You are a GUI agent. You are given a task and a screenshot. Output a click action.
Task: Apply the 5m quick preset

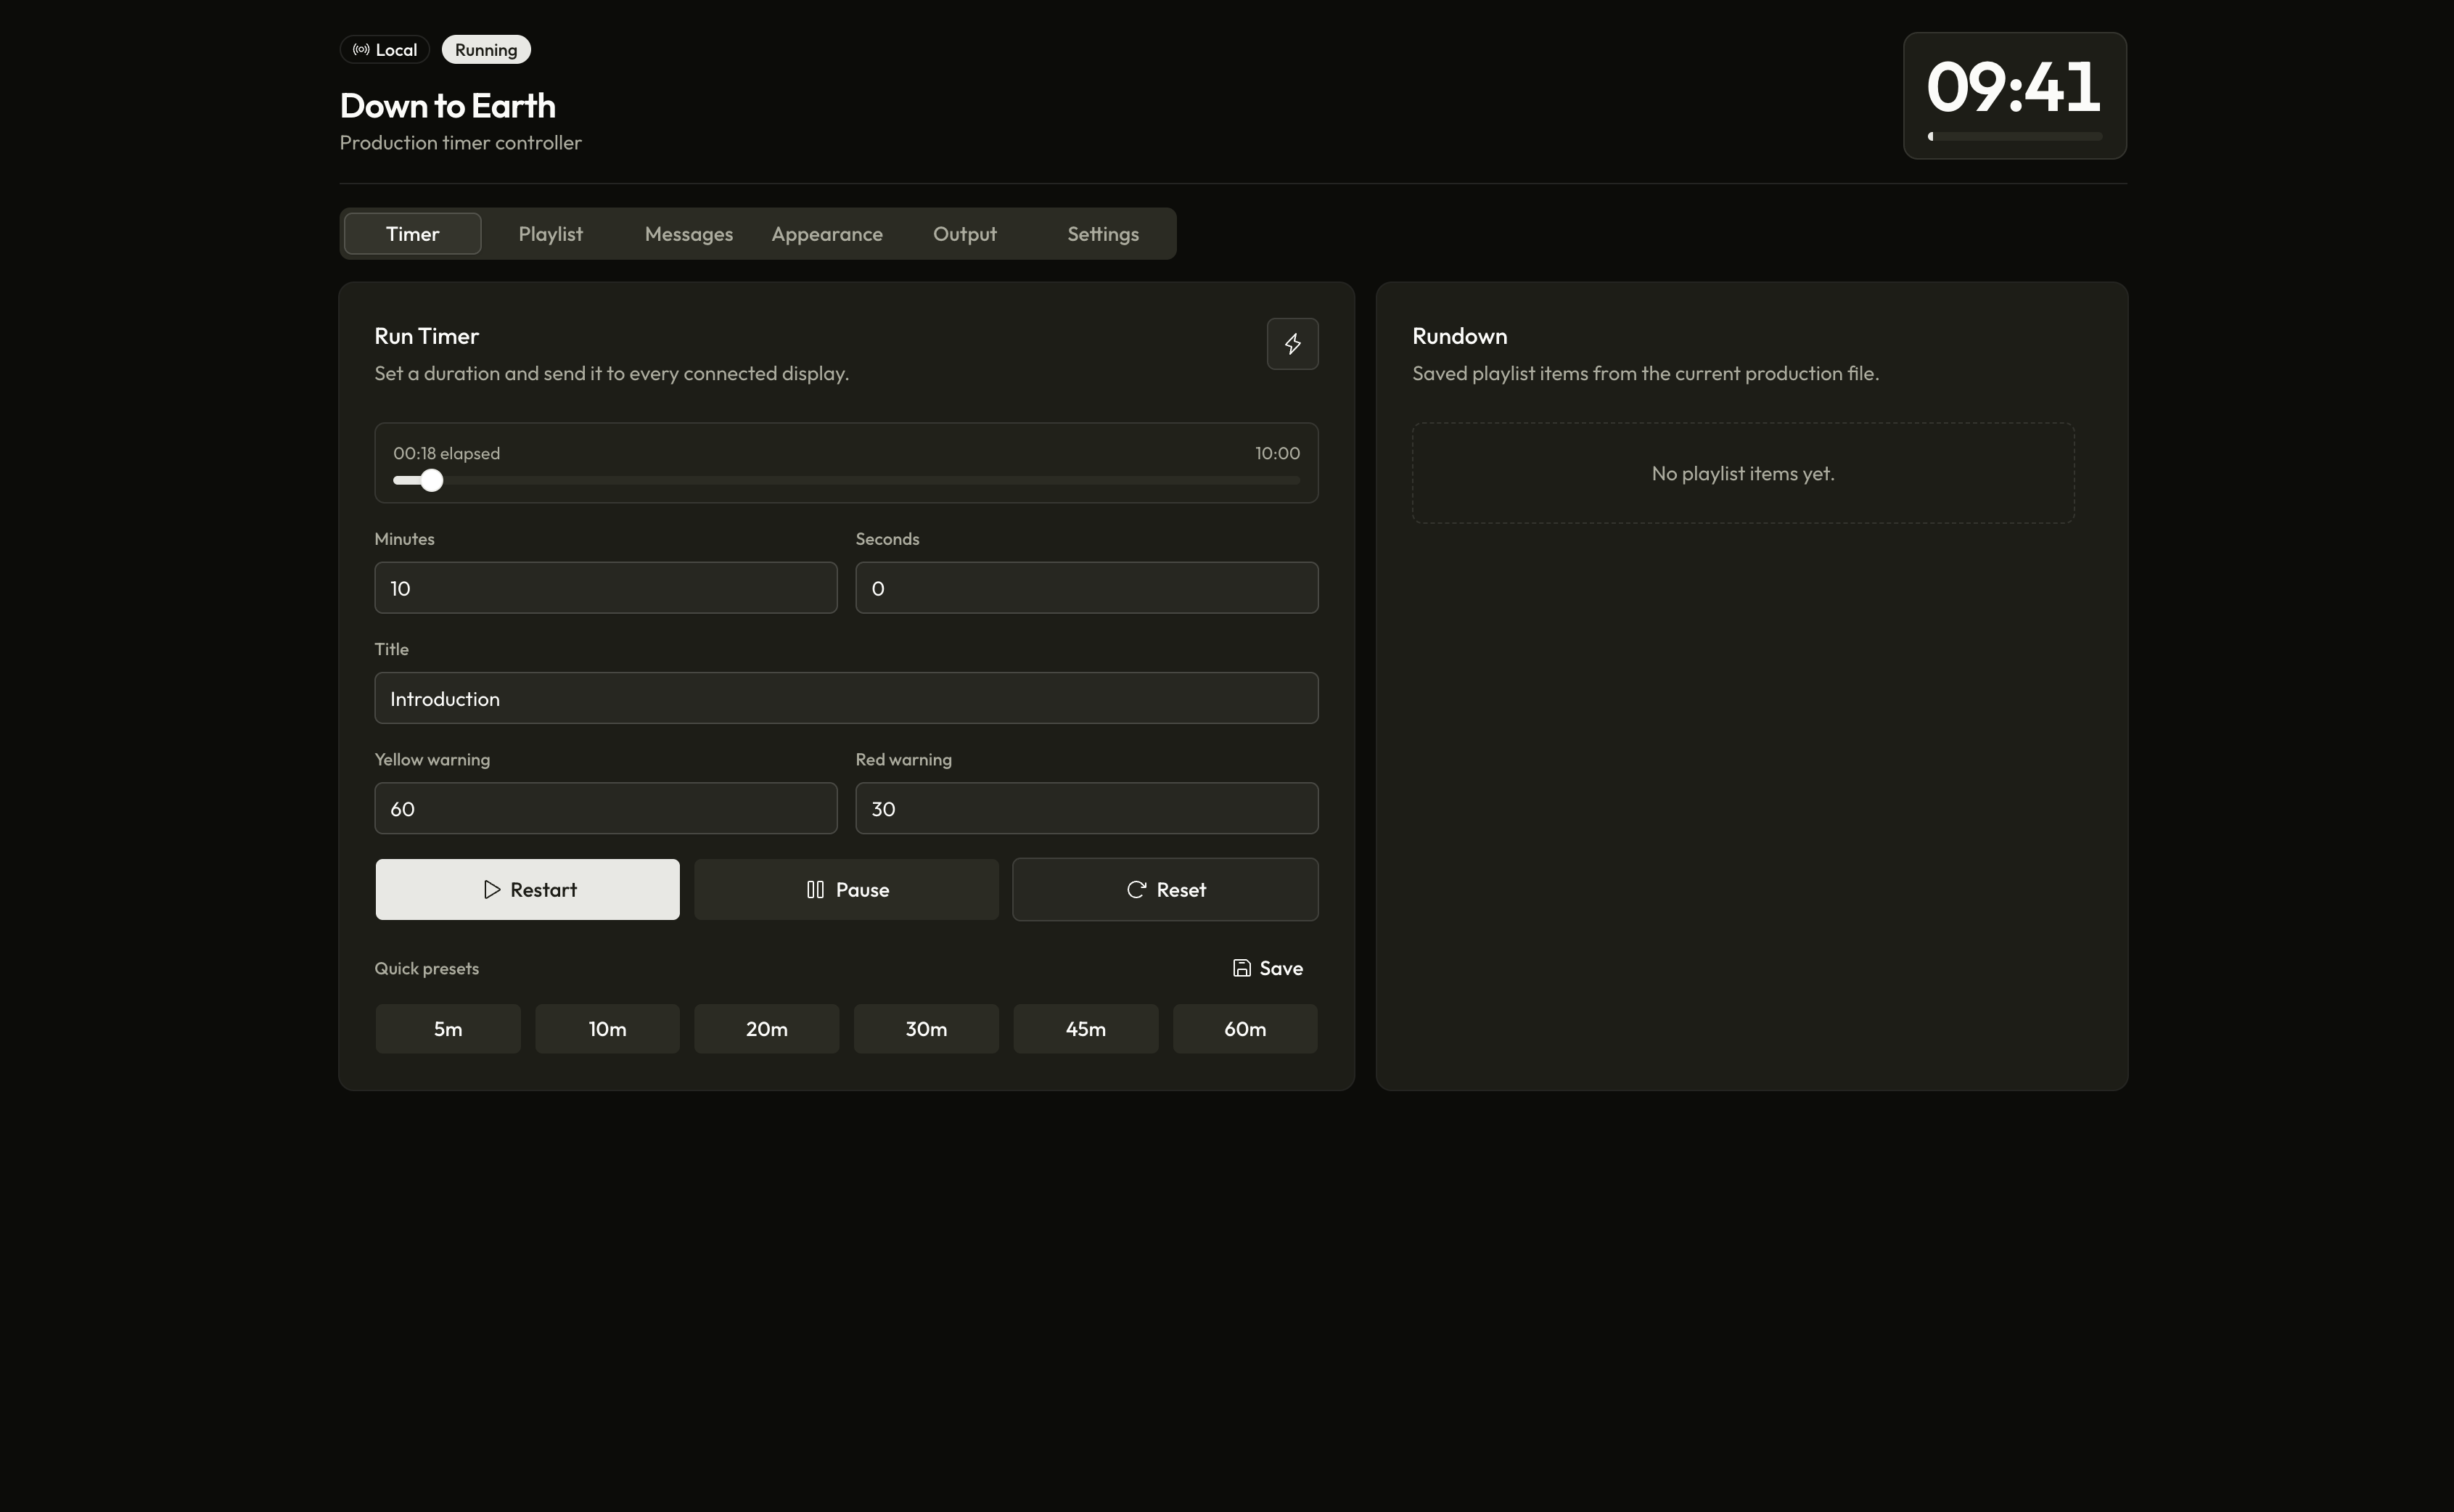(x=447, y=1028)
